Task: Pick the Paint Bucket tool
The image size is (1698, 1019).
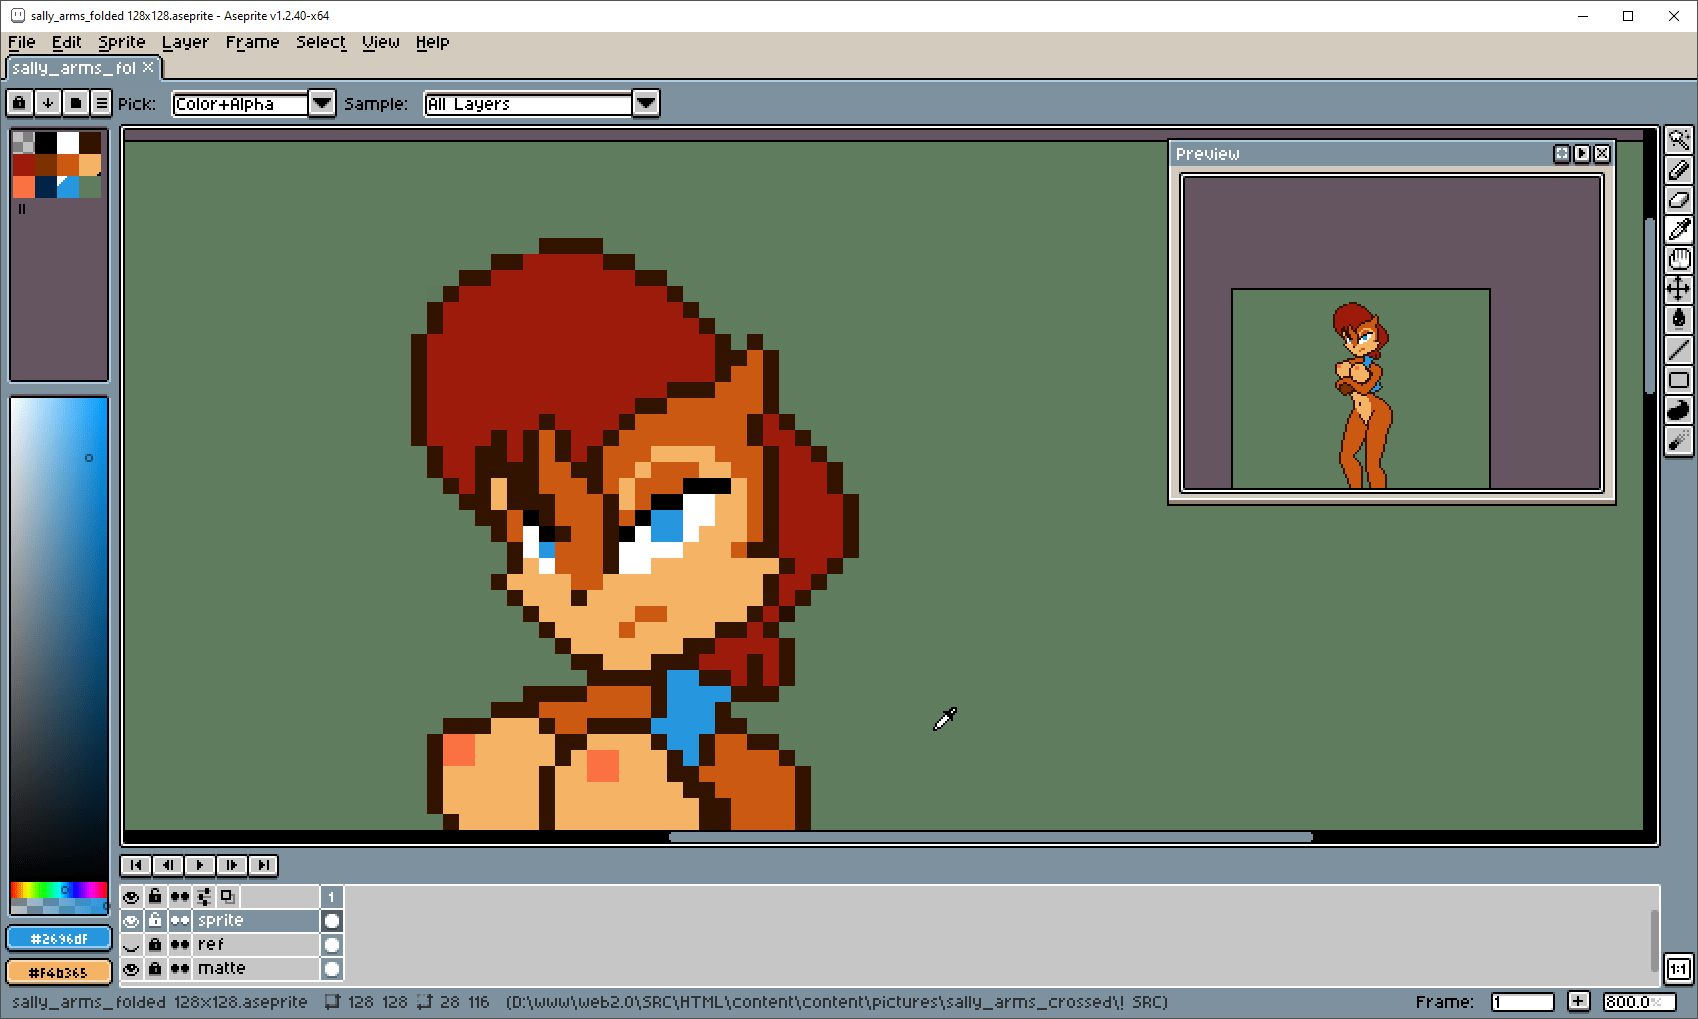Action: pos(1678,320)
